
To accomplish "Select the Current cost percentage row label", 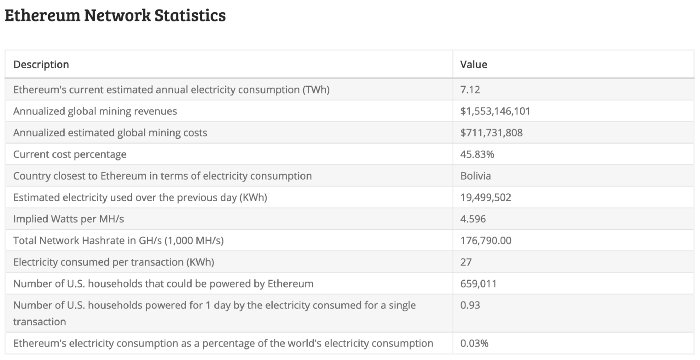I will [70, 154].
